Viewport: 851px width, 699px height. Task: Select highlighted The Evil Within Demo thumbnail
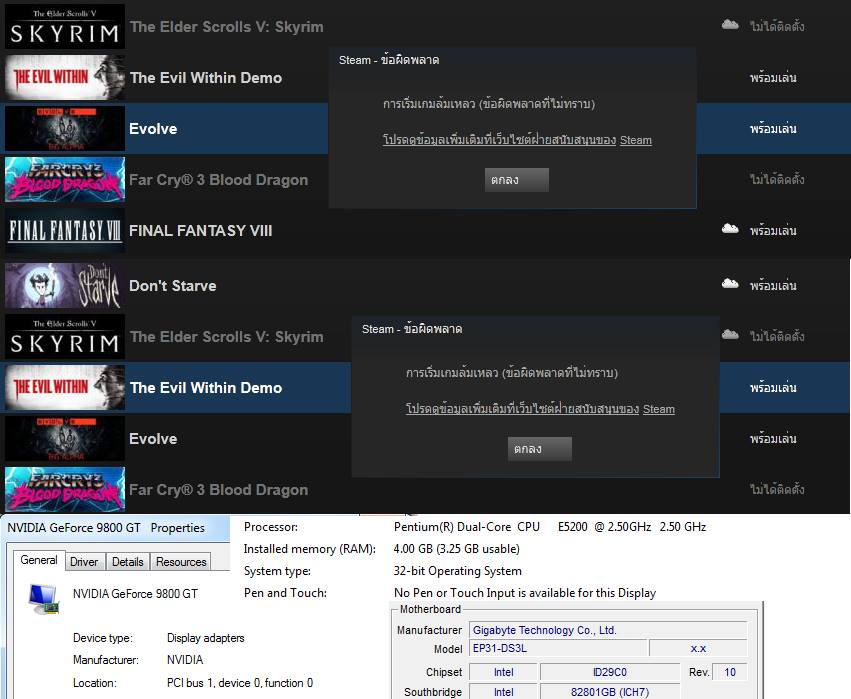(x=65, y=387)
